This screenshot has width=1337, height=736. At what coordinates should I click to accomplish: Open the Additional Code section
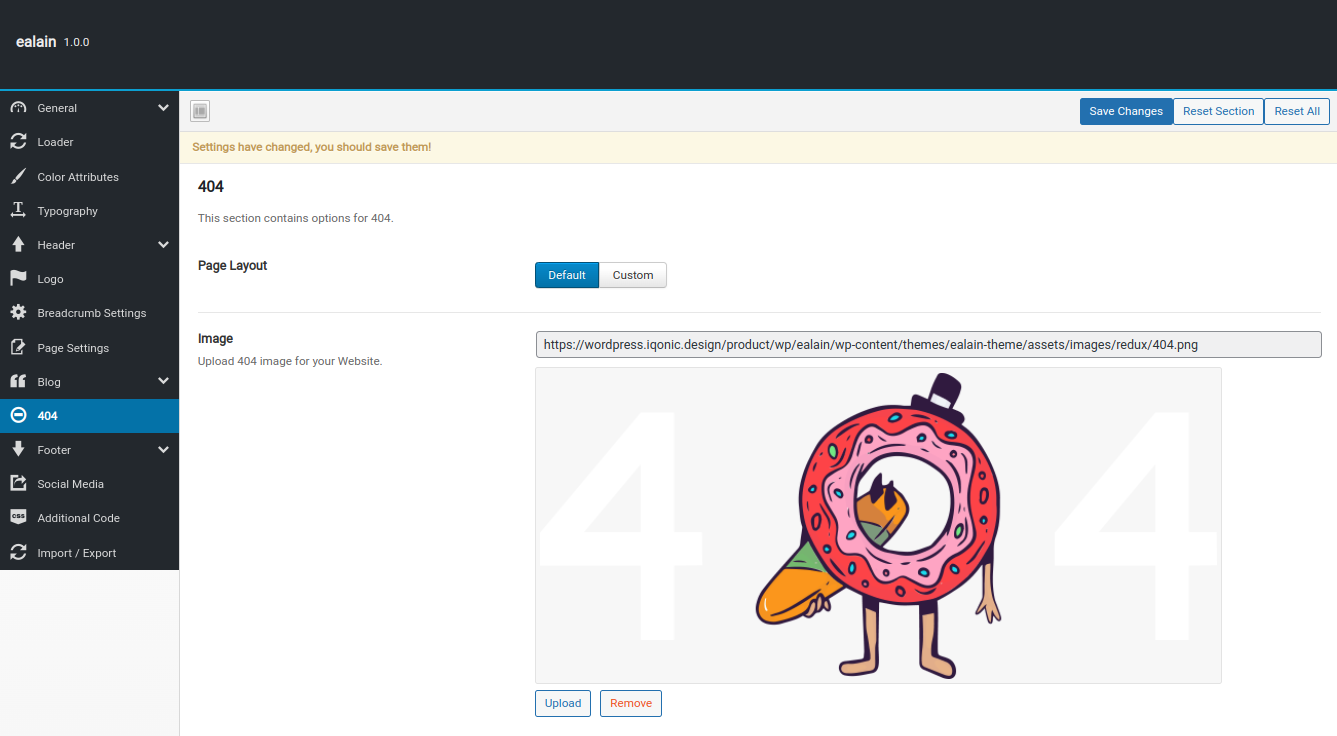89,518
